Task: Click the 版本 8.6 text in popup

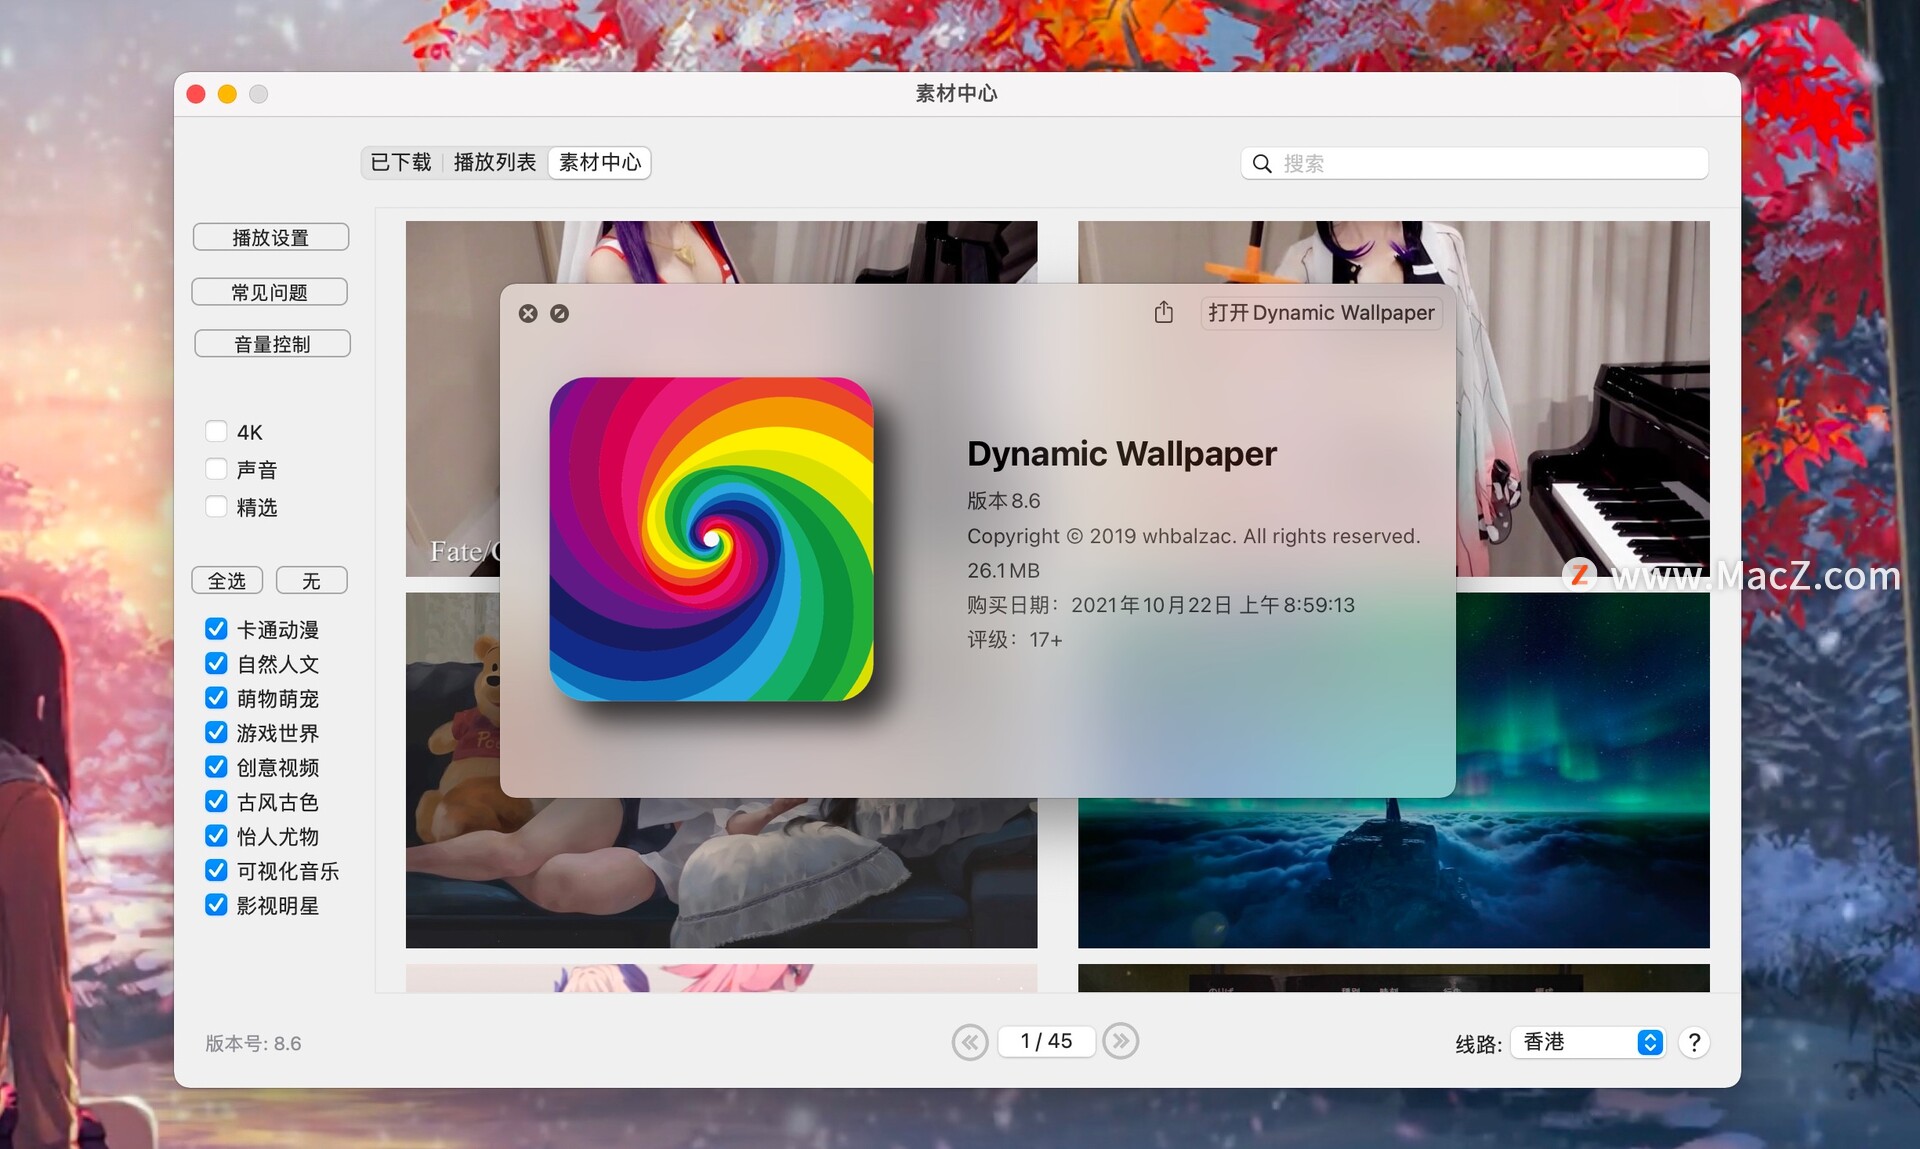Action: coord(1004,501)
